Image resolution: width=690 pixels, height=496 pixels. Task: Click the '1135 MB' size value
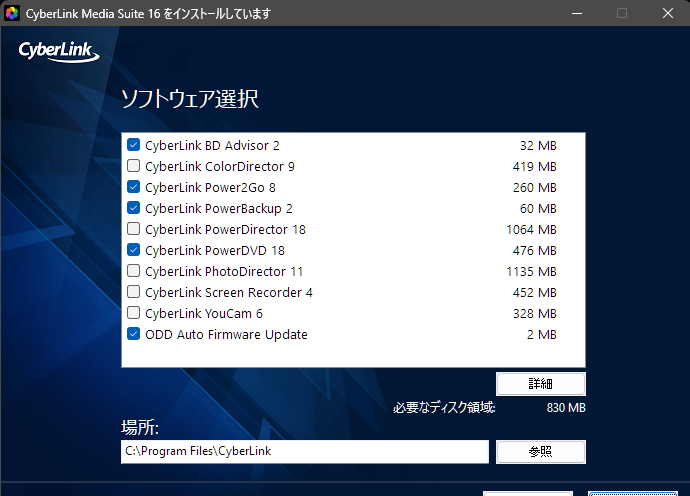pos(531,272)
